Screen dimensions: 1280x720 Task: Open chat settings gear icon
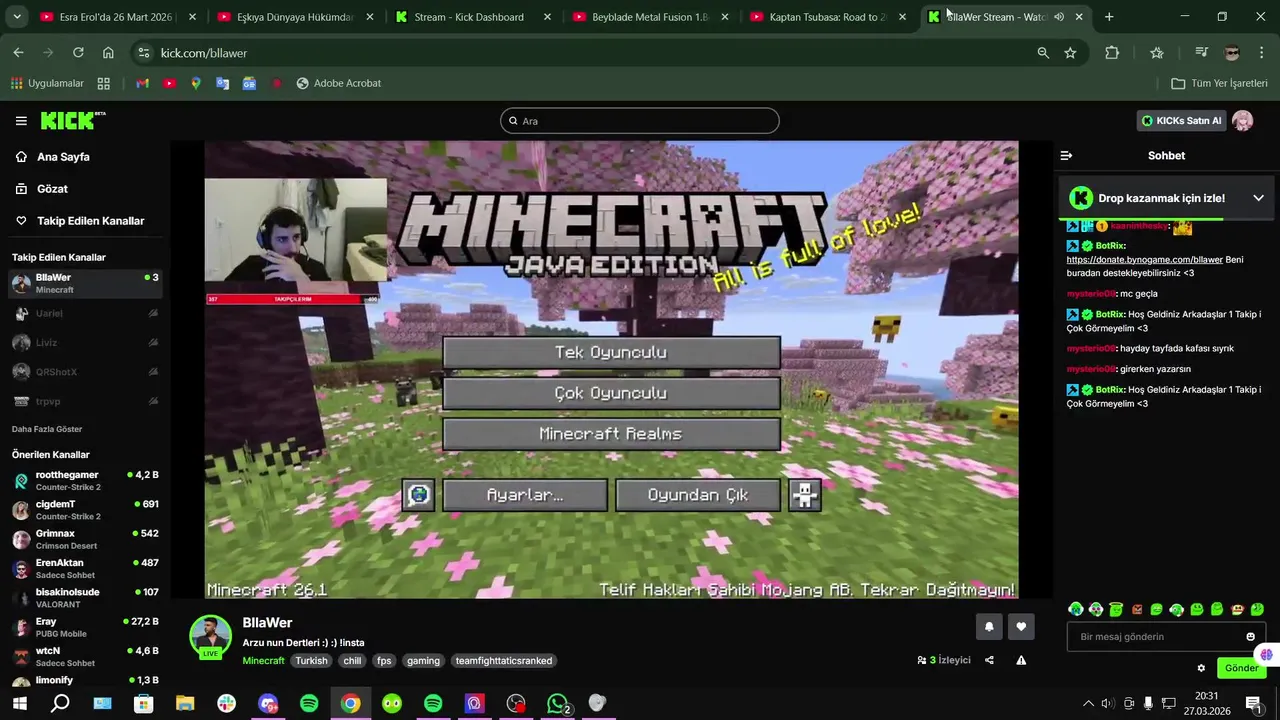point(1201,668)
